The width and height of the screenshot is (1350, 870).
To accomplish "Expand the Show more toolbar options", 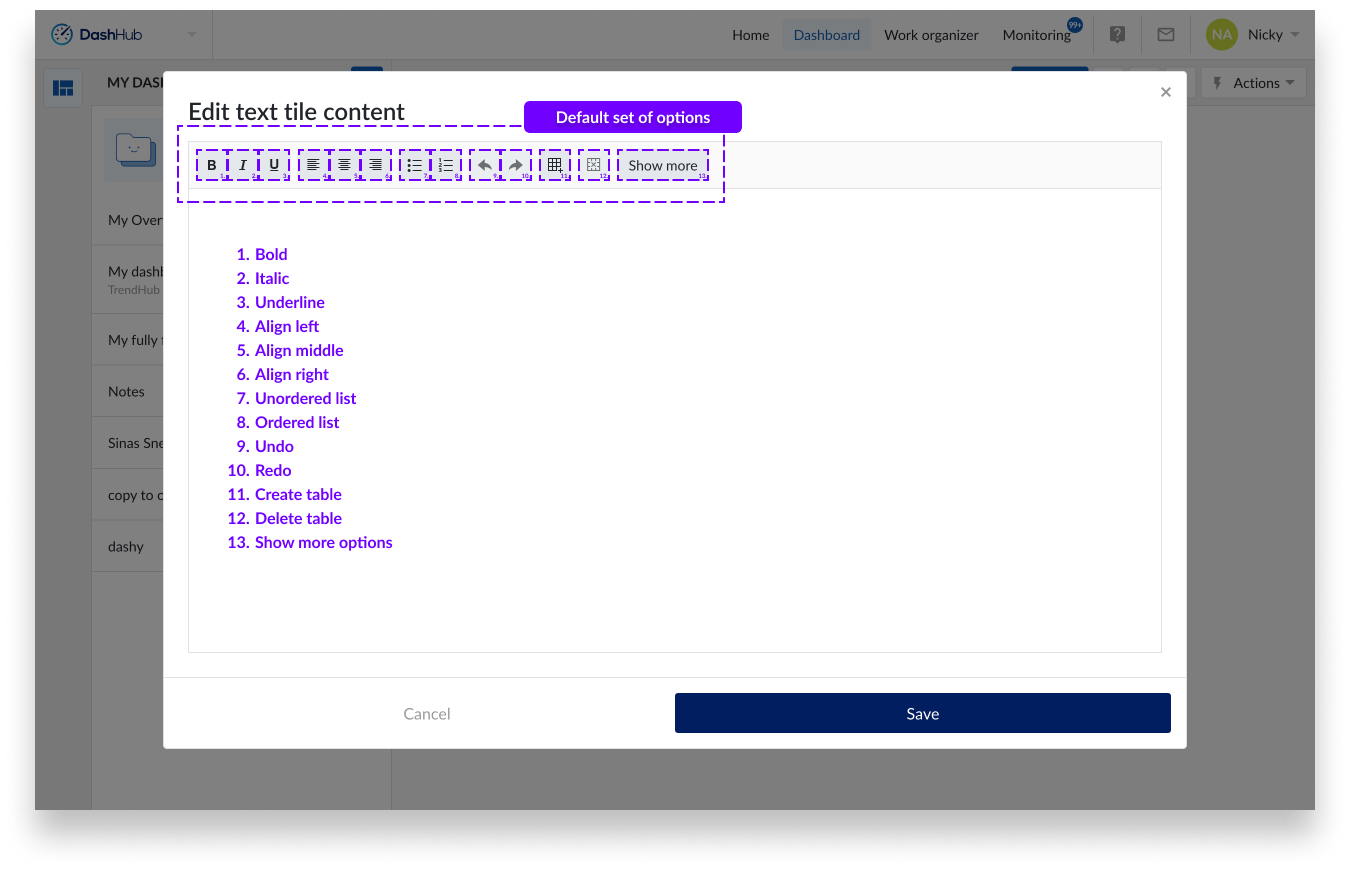I will [x=662, y=165].
